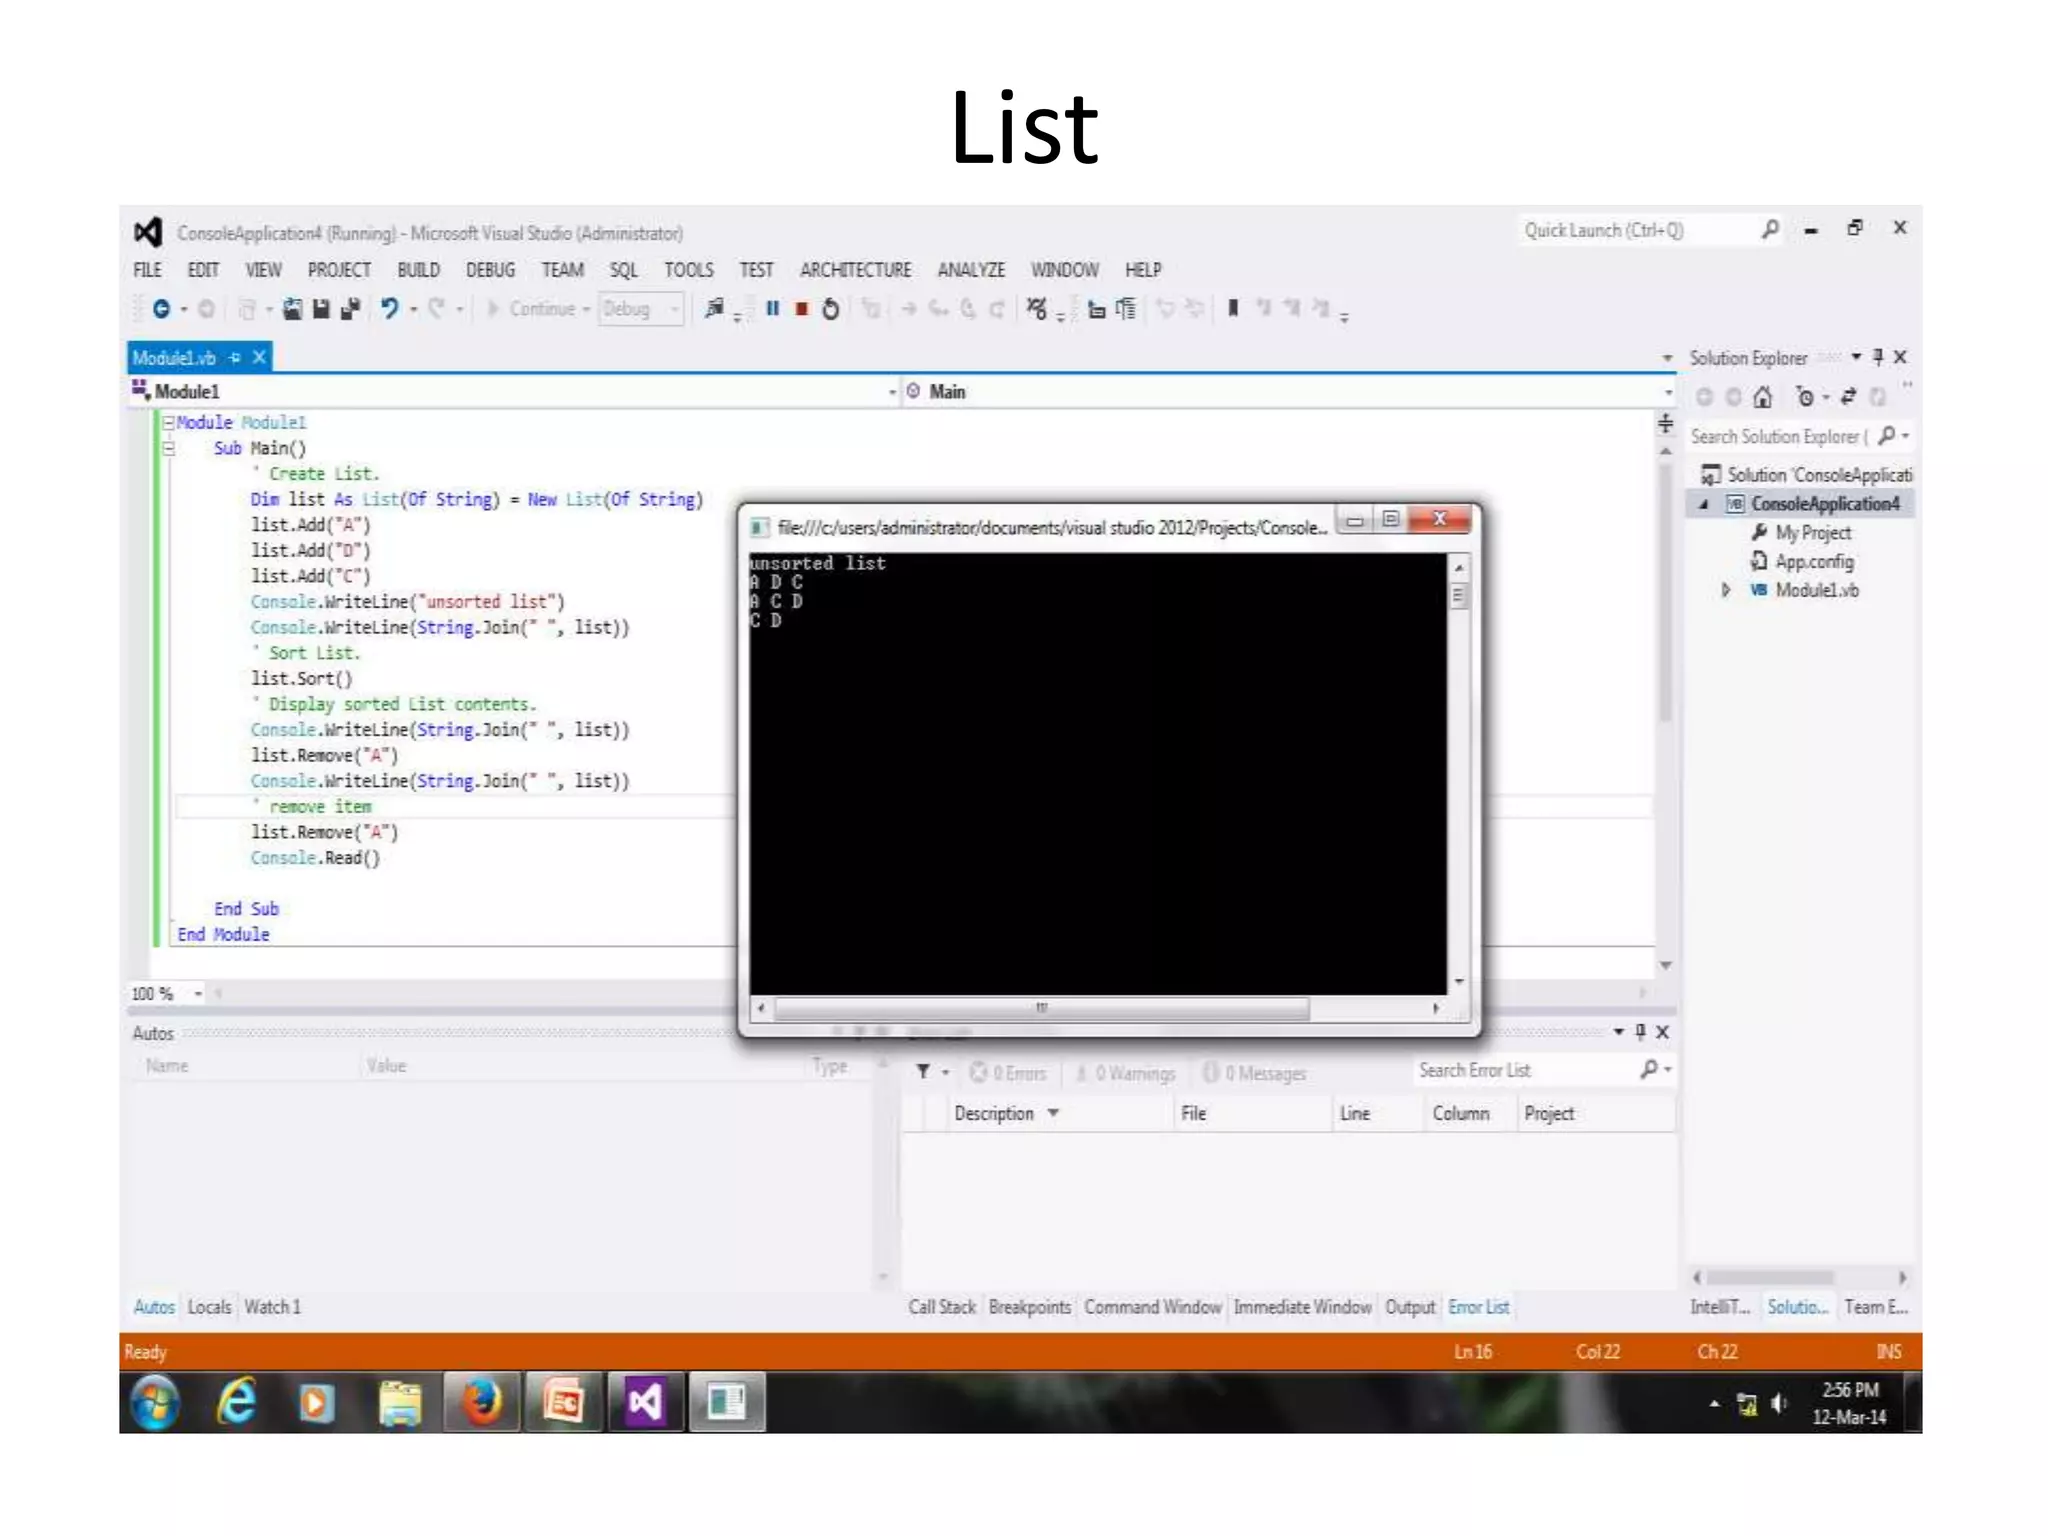Pin the Solution Explorer panel
2048x1536 pixels.
point(1878,357)
